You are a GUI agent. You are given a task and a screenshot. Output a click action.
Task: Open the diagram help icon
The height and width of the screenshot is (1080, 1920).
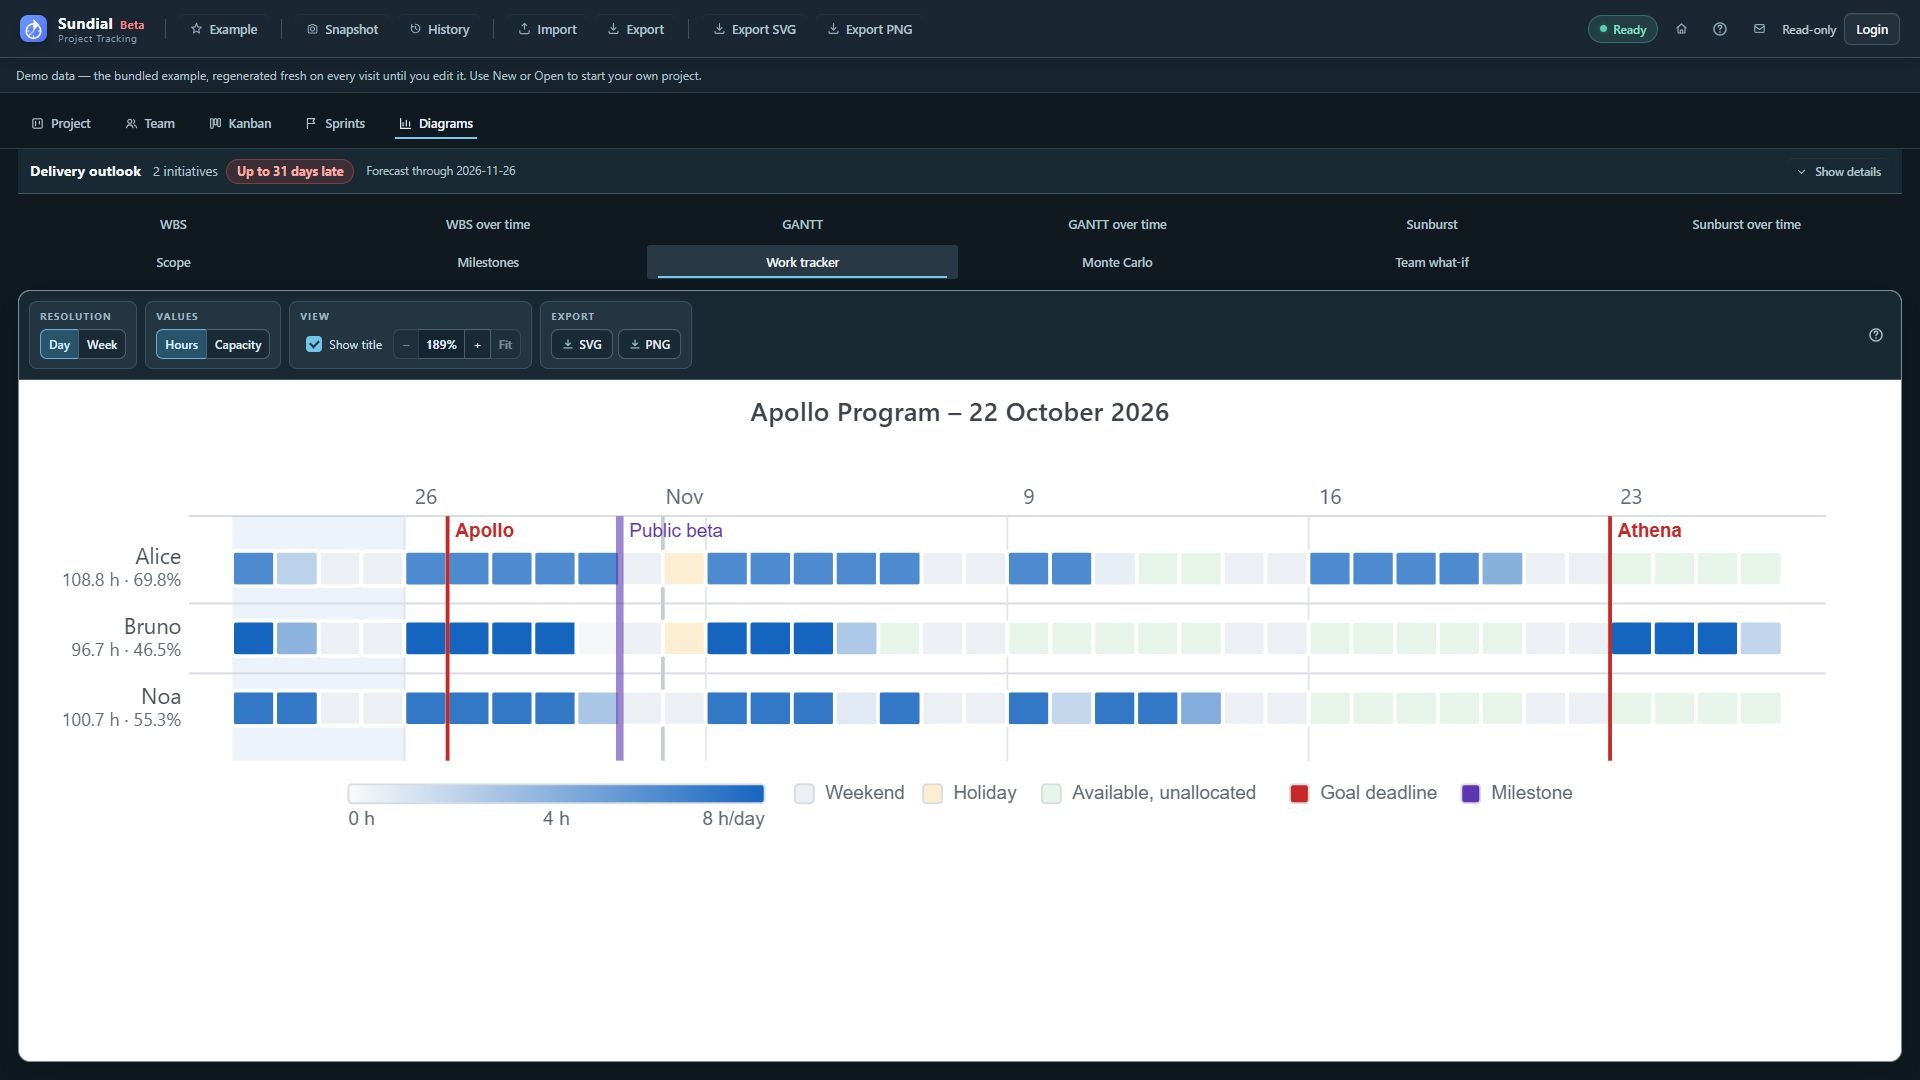(1875, 335)
